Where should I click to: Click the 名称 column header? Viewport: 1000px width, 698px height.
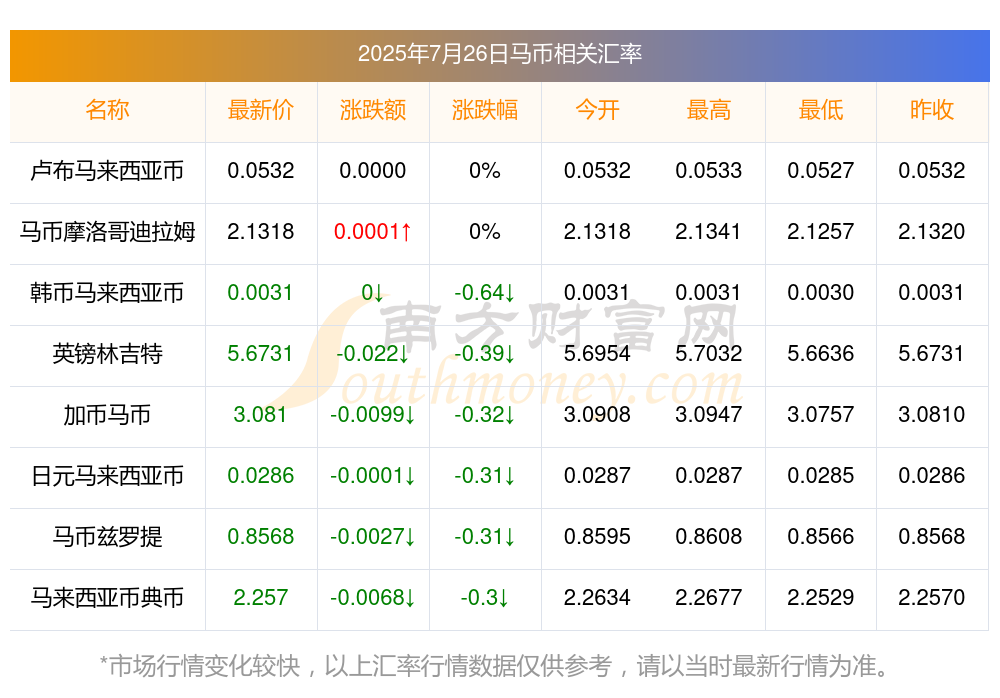pyautogui.click(x=107, y=110)
